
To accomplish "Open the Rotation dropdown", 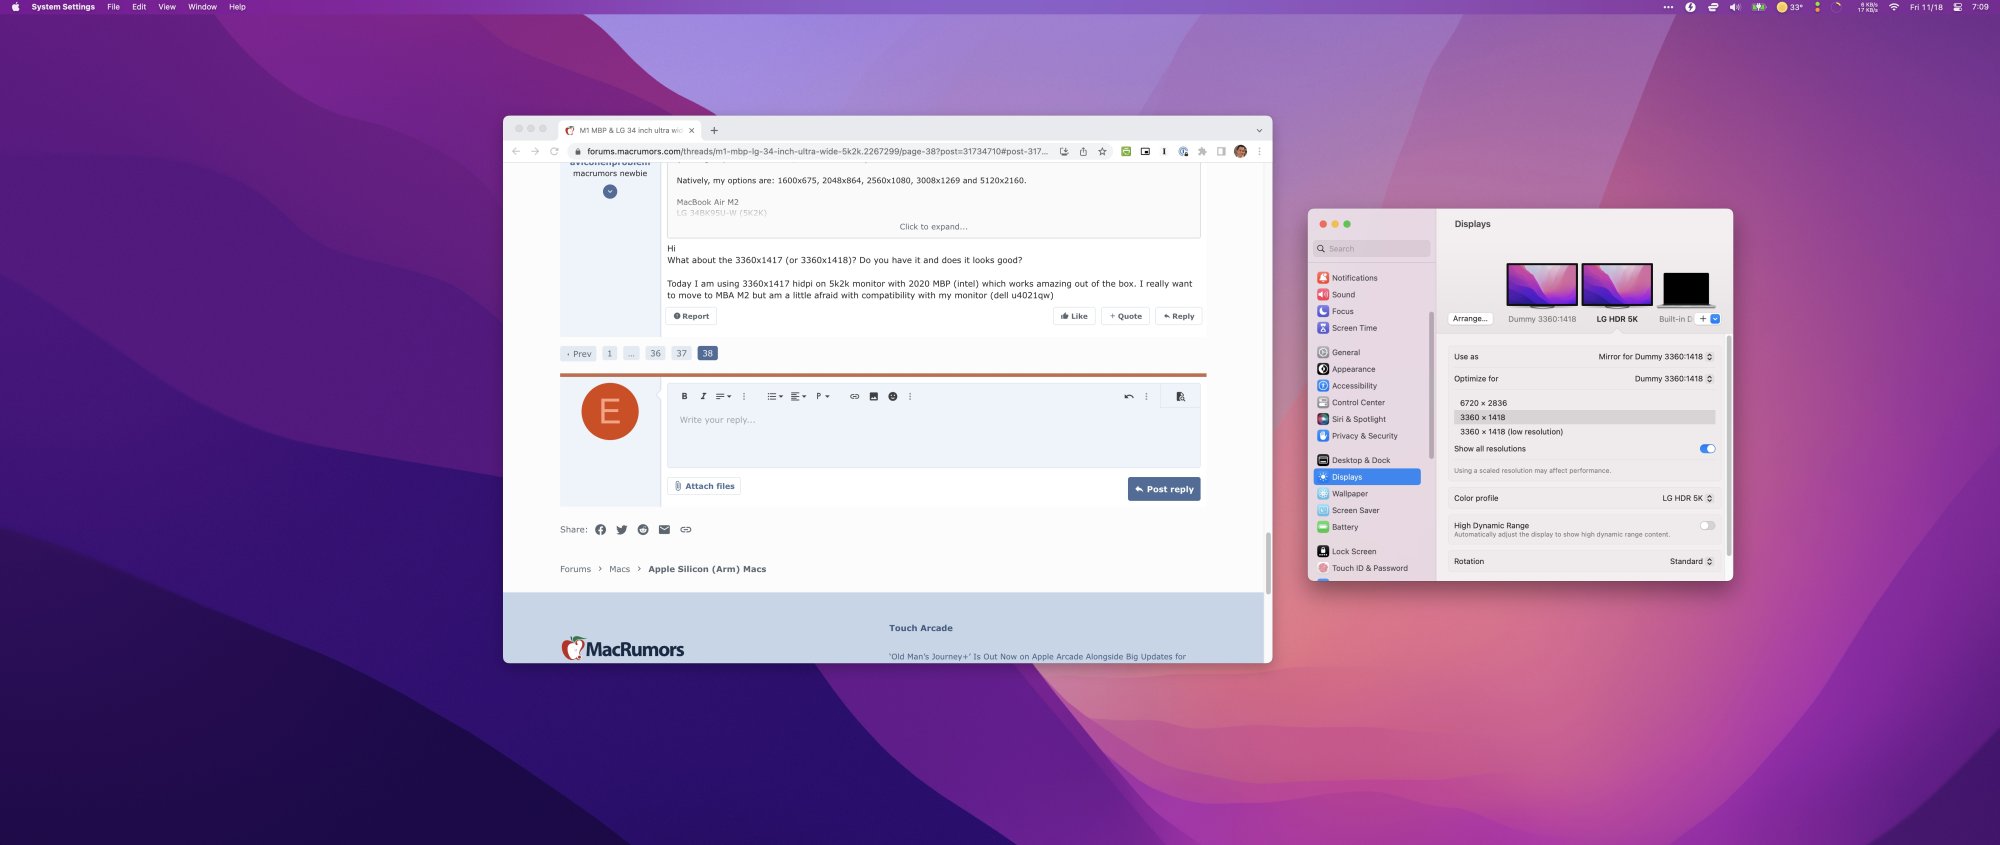I will pos(1691,562).
